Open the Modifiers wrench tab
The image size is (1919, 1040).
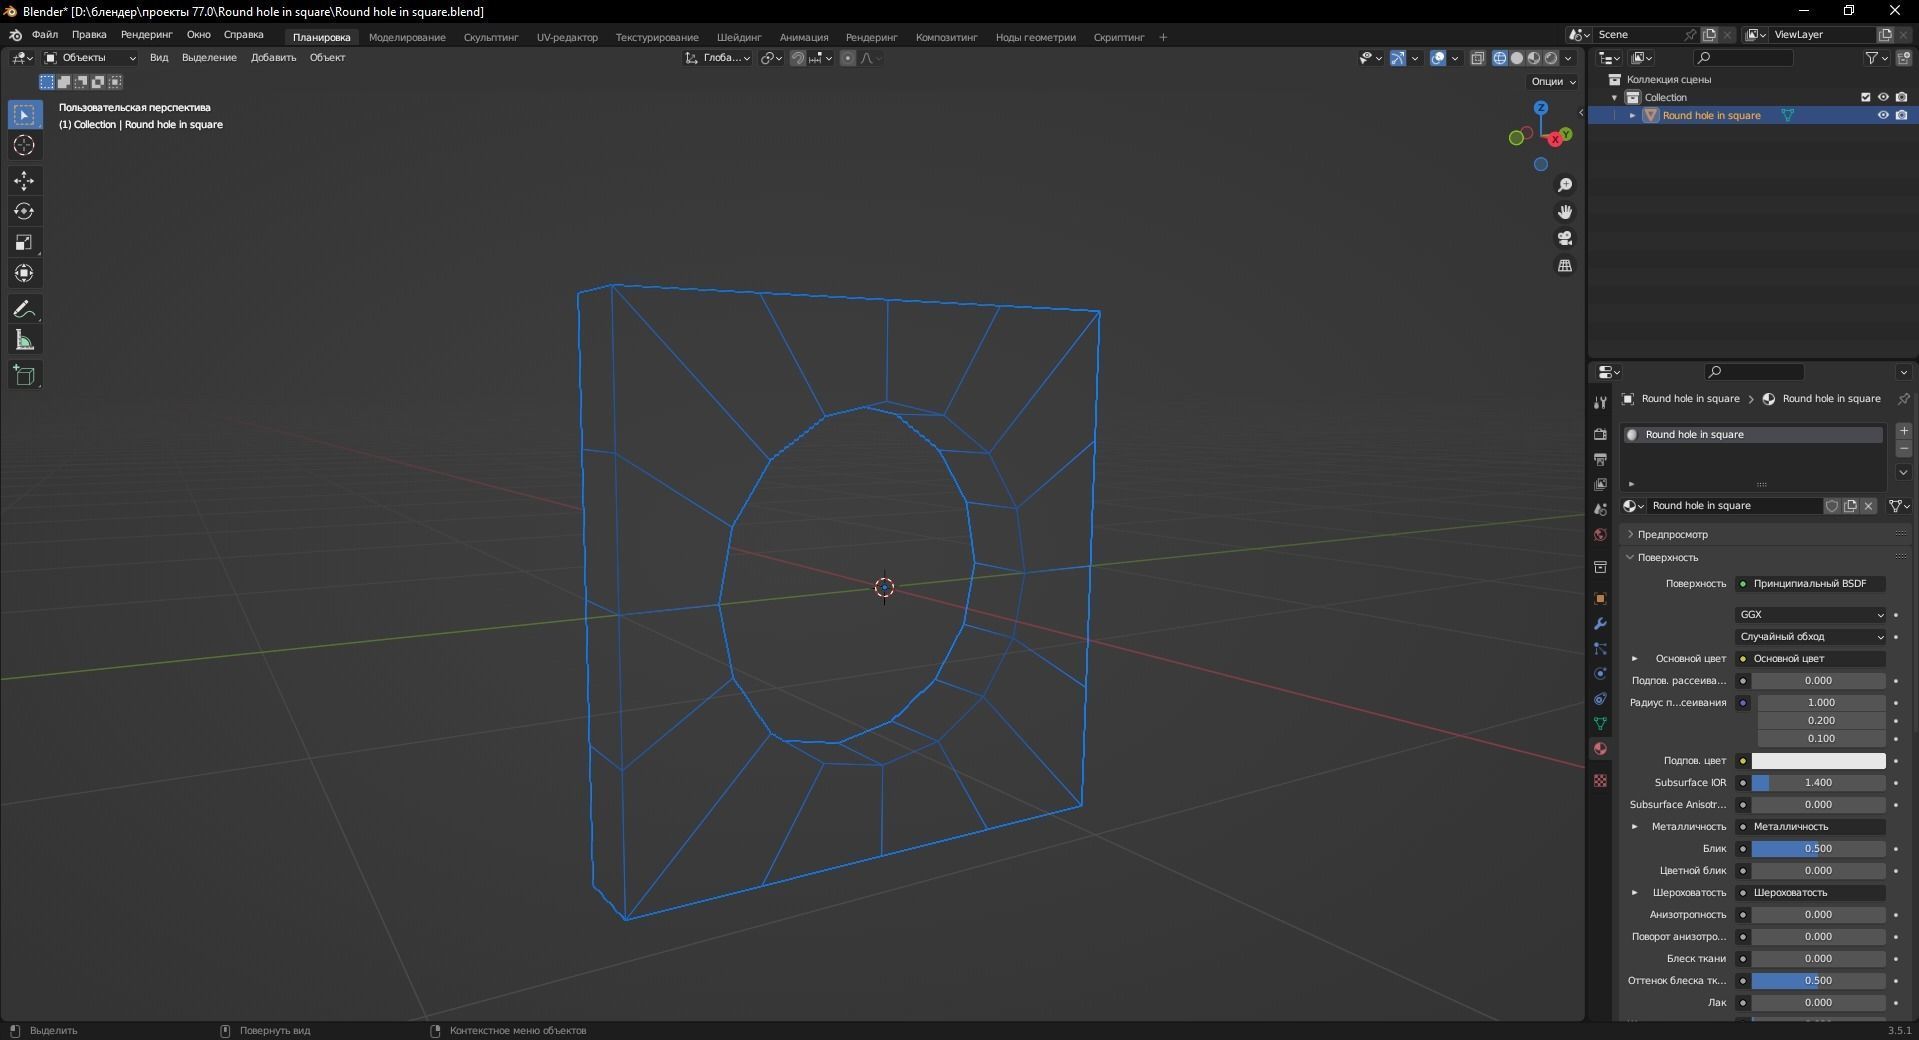[1600, 623]
